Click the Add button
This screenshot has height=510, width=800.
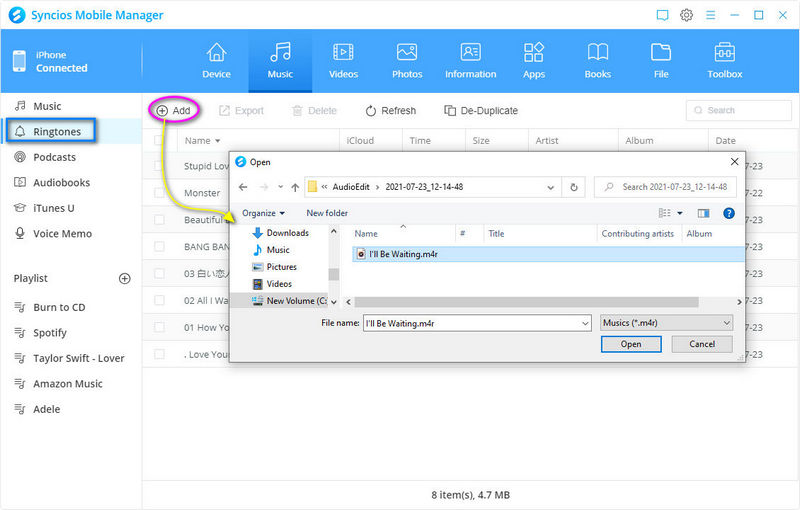(173, 111)
